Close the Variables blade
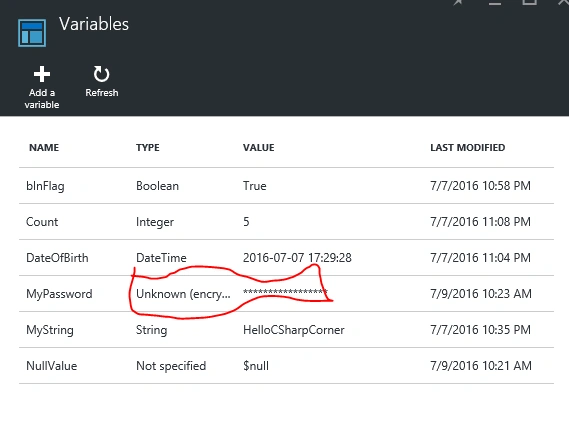Viewport: 569px width, 424px height. pyautogui.click(x=563, y=2)
